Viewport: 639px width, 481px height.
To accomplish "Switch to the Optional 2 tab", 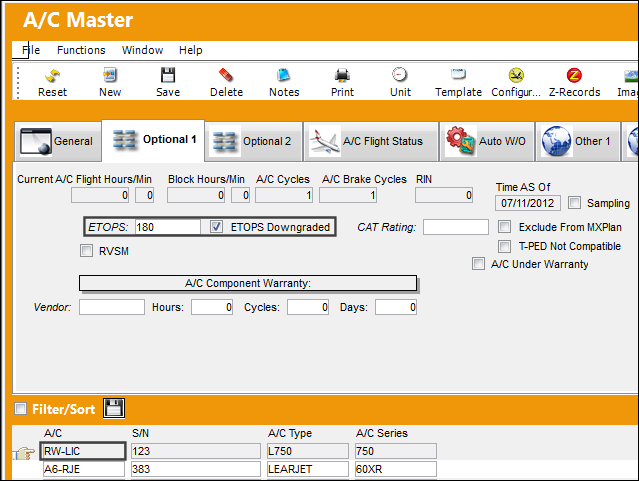I will coord(254,141).
